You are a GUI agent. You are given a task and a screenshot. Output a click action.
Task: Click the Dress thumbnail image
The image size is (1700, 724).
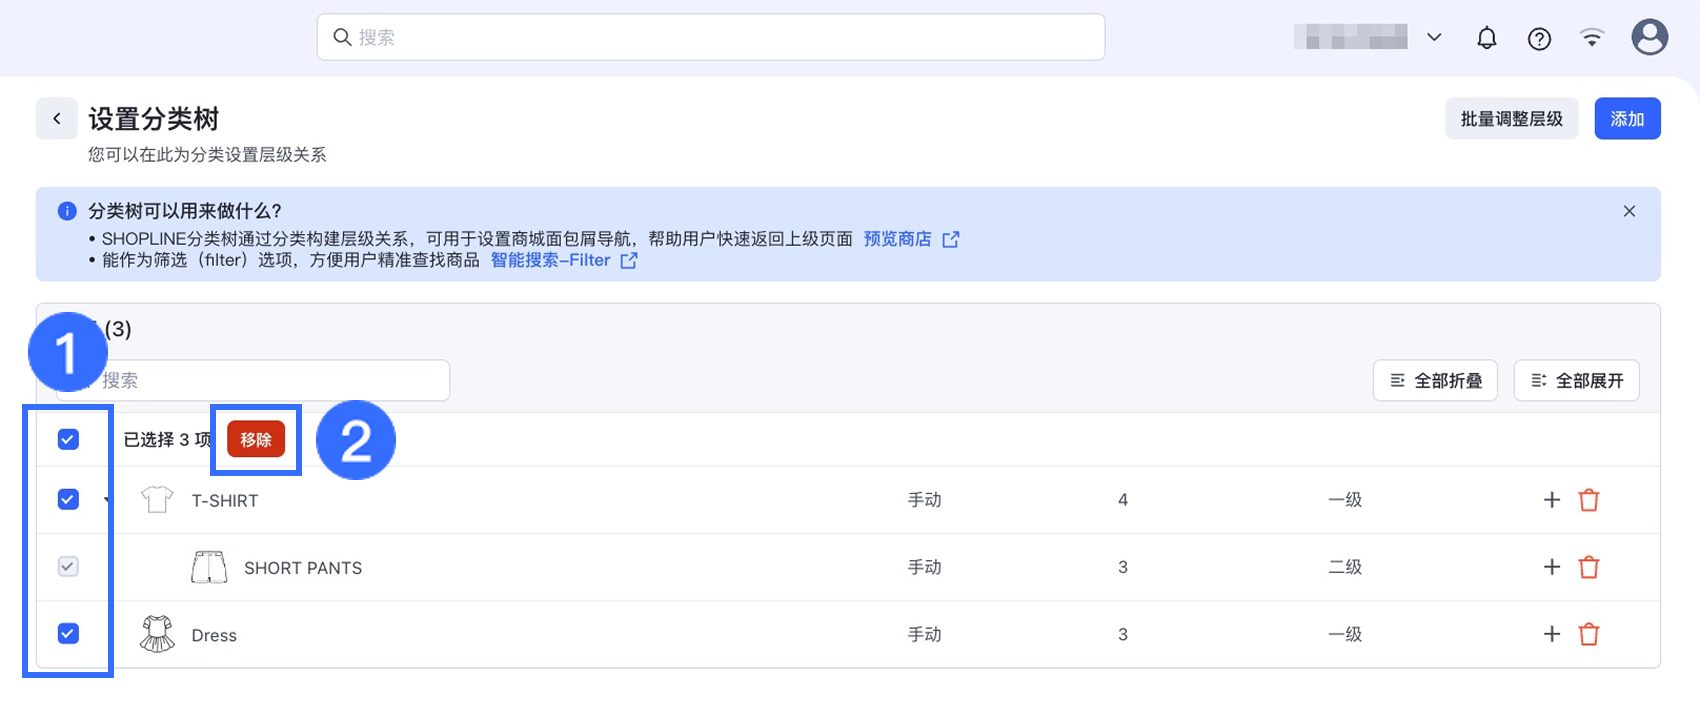tap(157, 634)
